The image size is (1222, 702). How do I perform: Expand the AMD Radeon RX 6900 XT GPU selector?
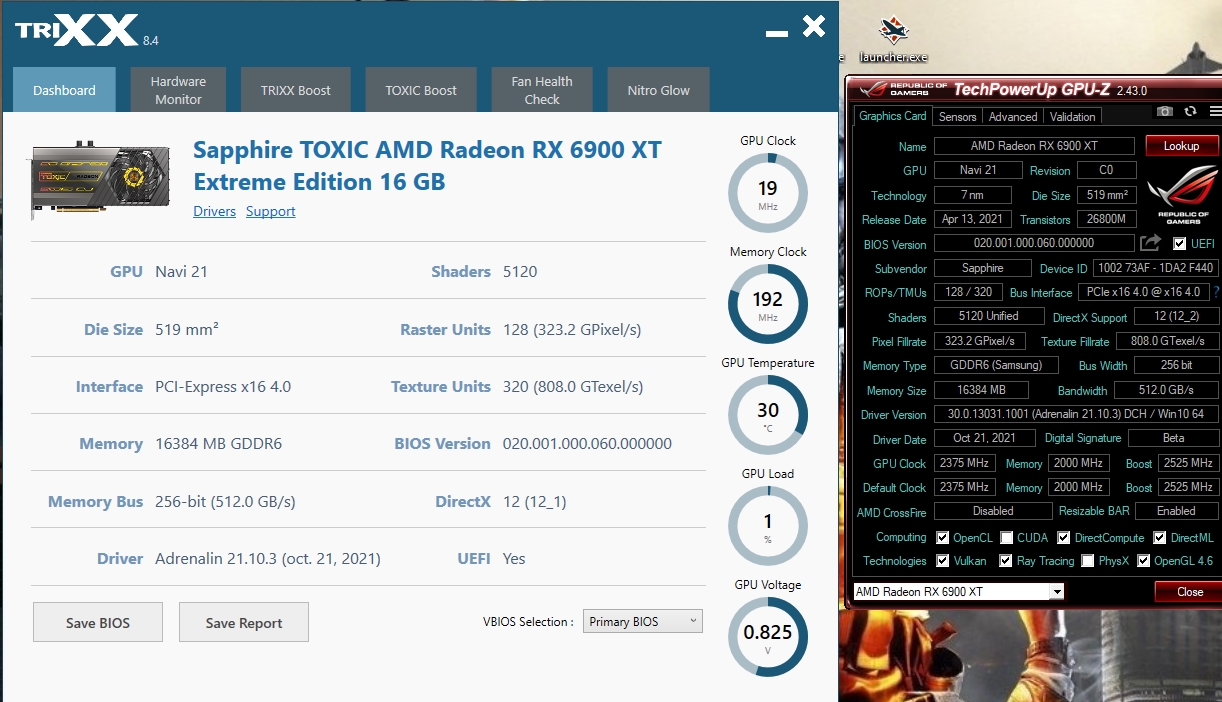(958, 592)
